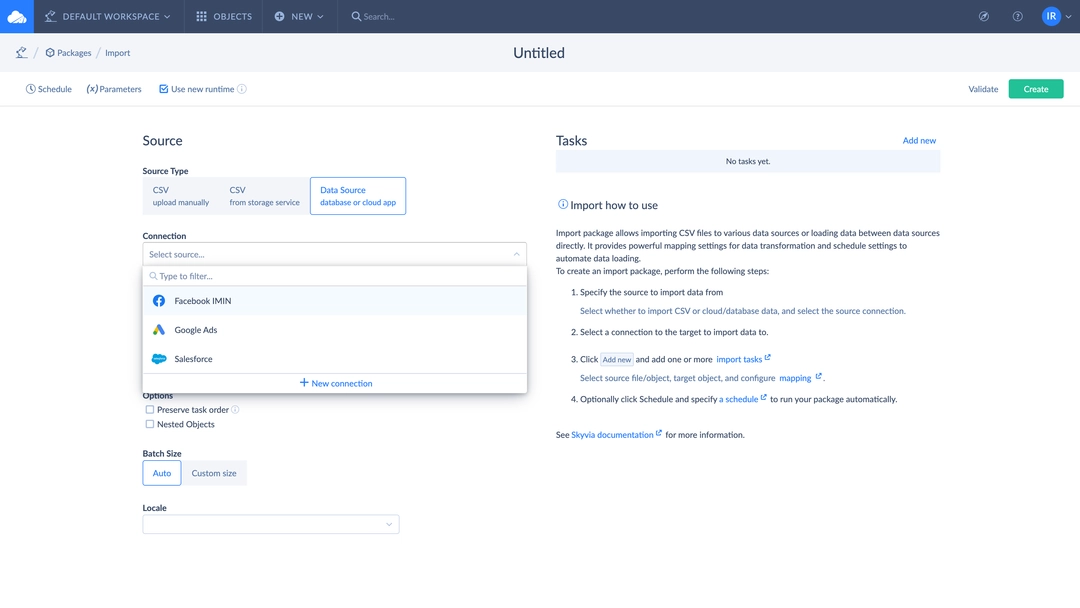Click info icon beside Import how to use
Image resolution: width=1080 pixels, height=608 pixels.
[x=563, y=205]
